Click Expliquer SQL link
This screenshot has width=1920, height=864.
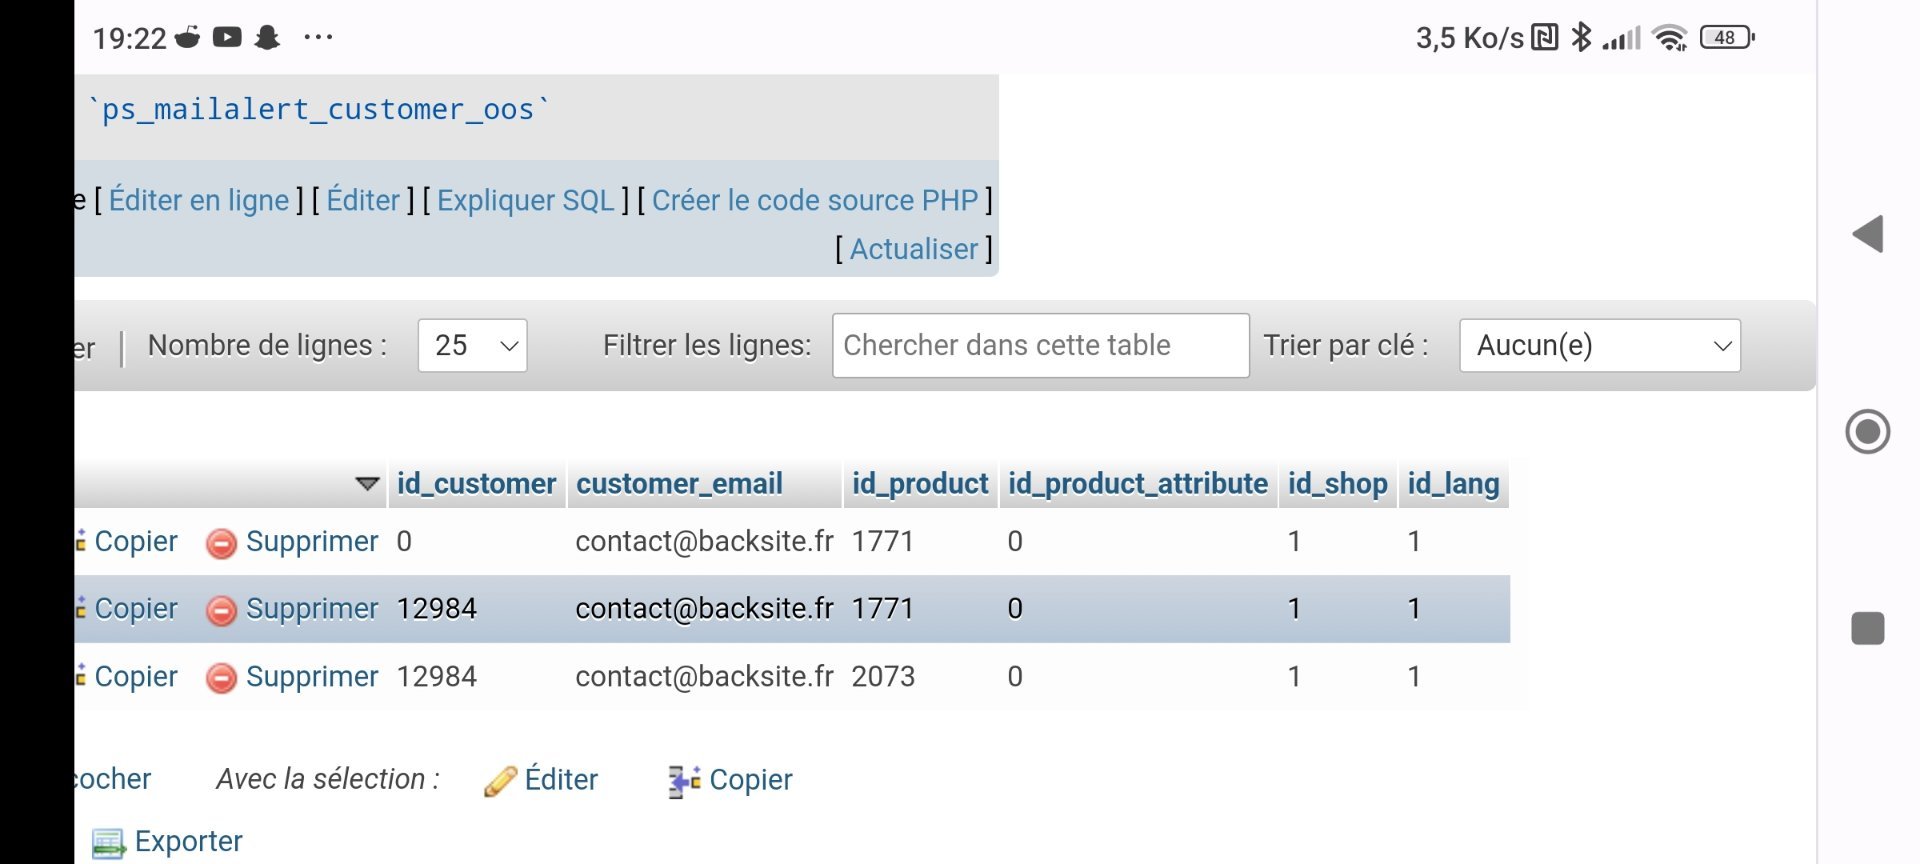point(526,201)
